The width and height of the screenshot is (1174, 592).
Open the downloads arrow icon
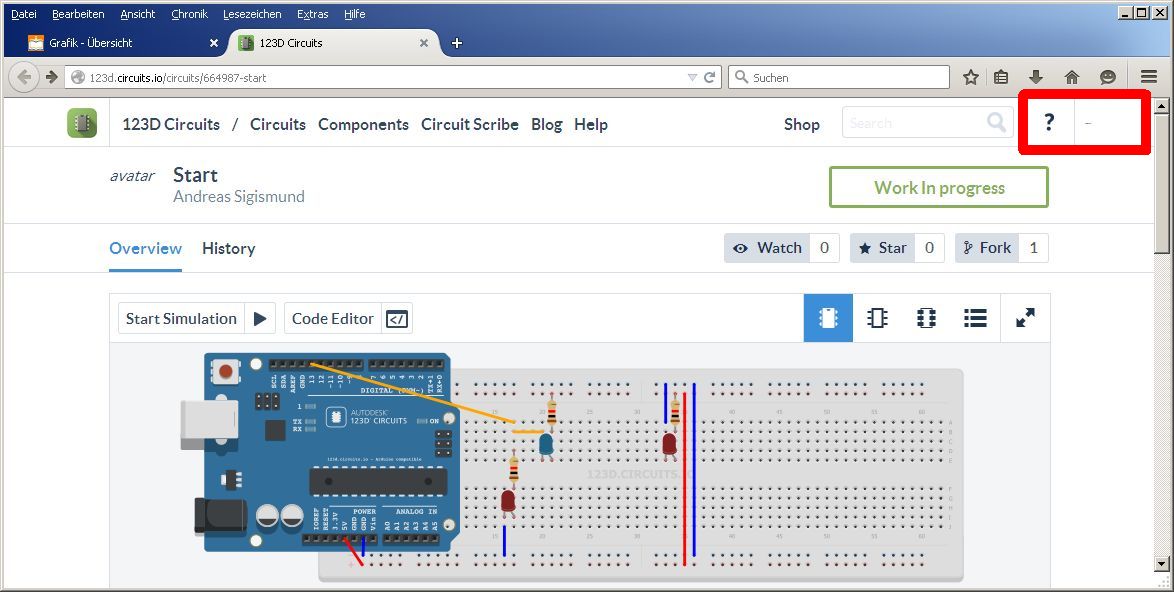[1036, 77]
